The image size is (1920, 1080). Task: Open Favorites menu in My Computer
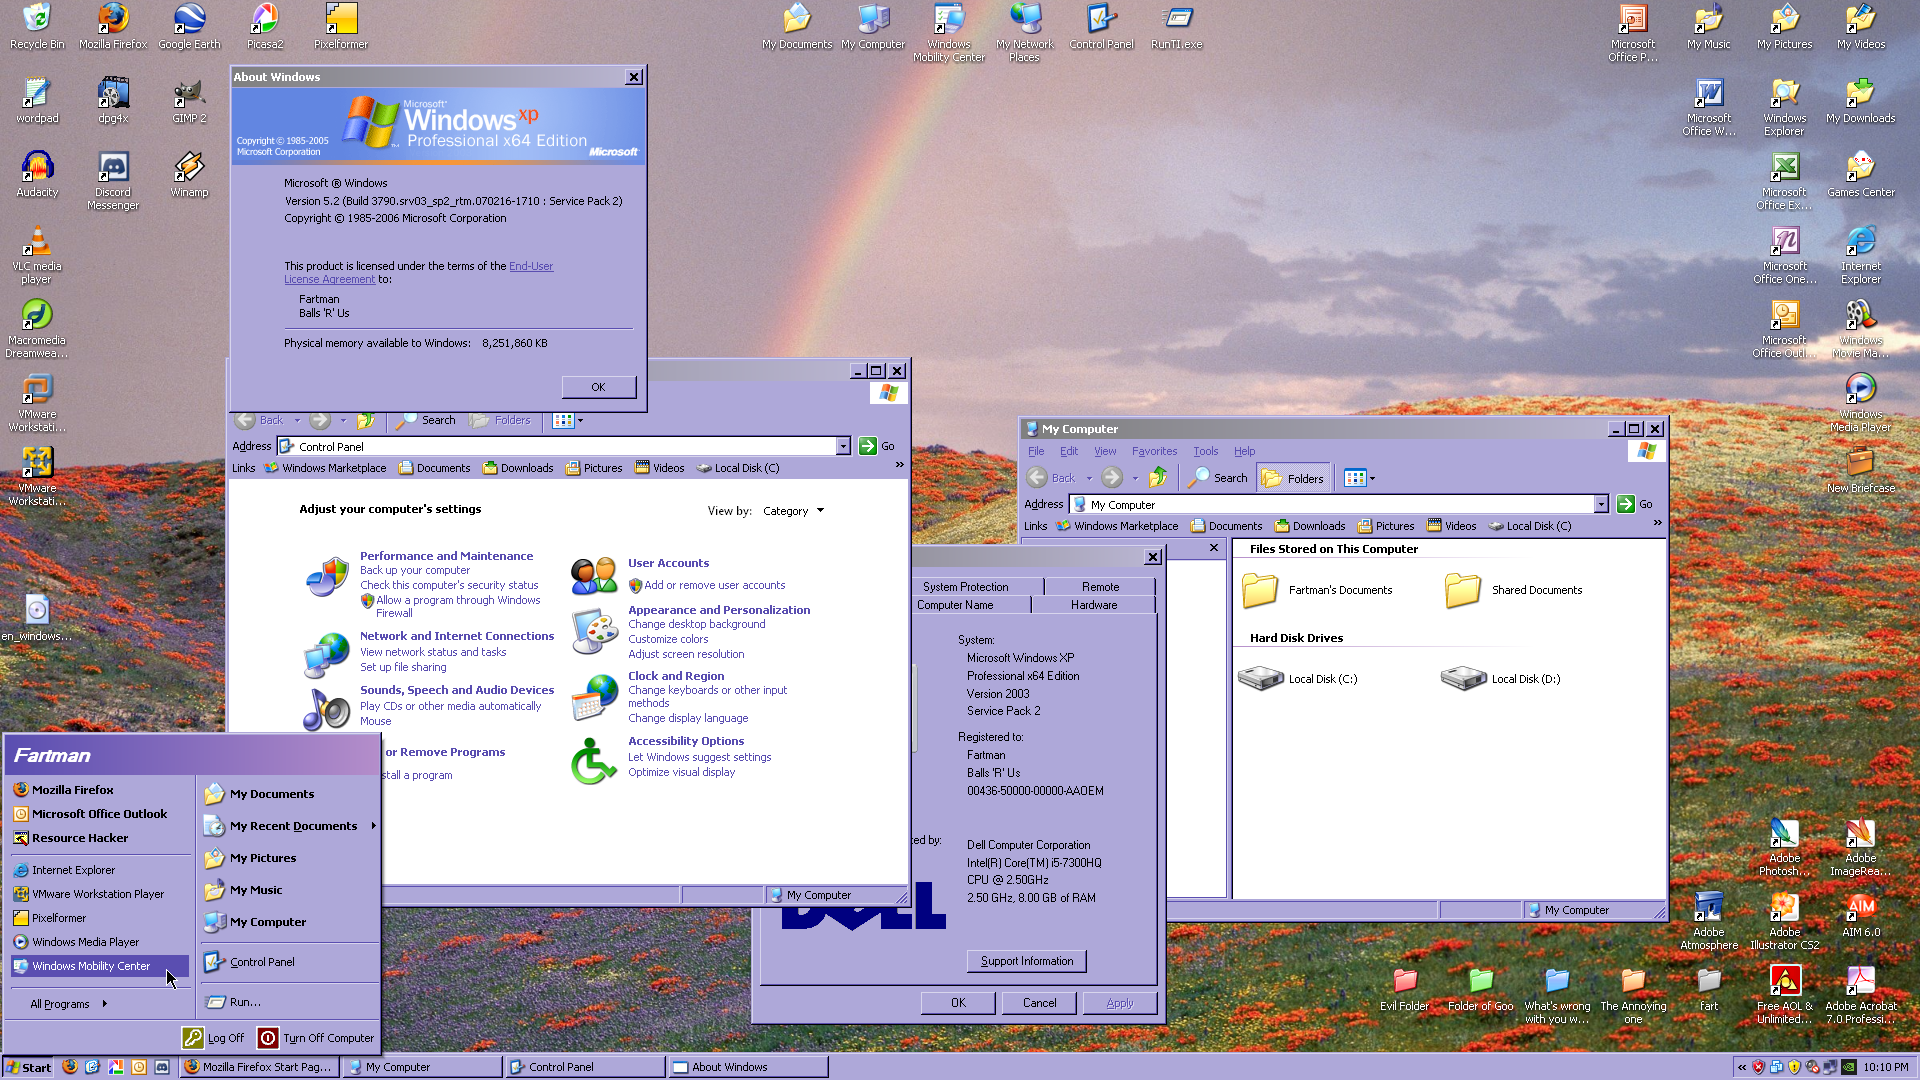1154,452
